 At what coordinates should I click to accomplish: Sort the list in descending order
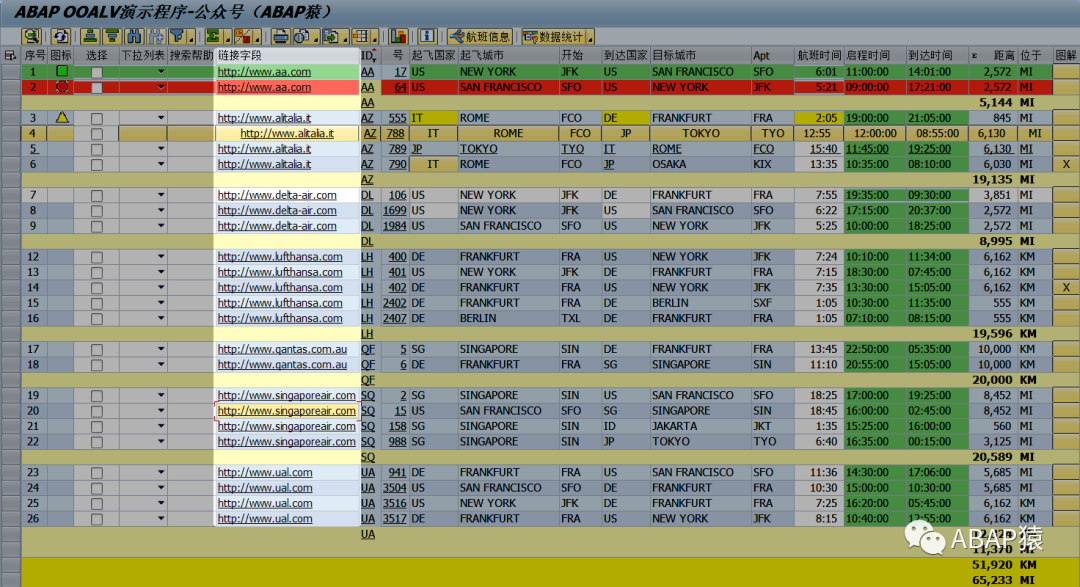(112, 37)
